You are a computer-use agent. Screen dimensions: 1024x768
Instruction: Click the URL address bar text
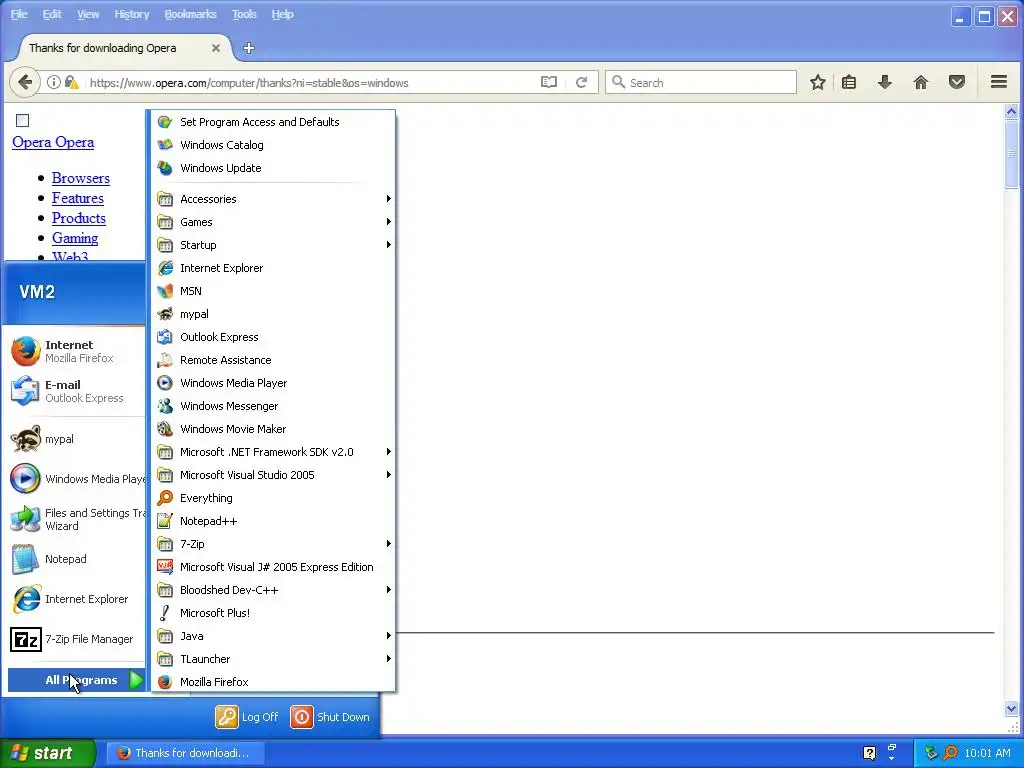click(x=249, y=83)
